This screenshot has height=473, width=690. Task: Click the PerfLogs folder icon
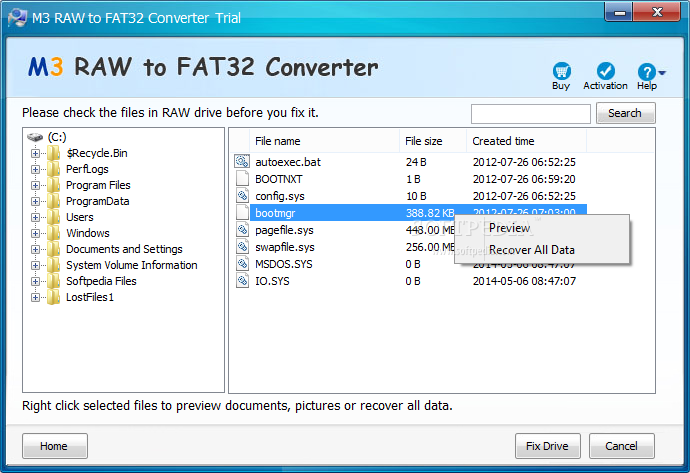[x=54, y=169]
